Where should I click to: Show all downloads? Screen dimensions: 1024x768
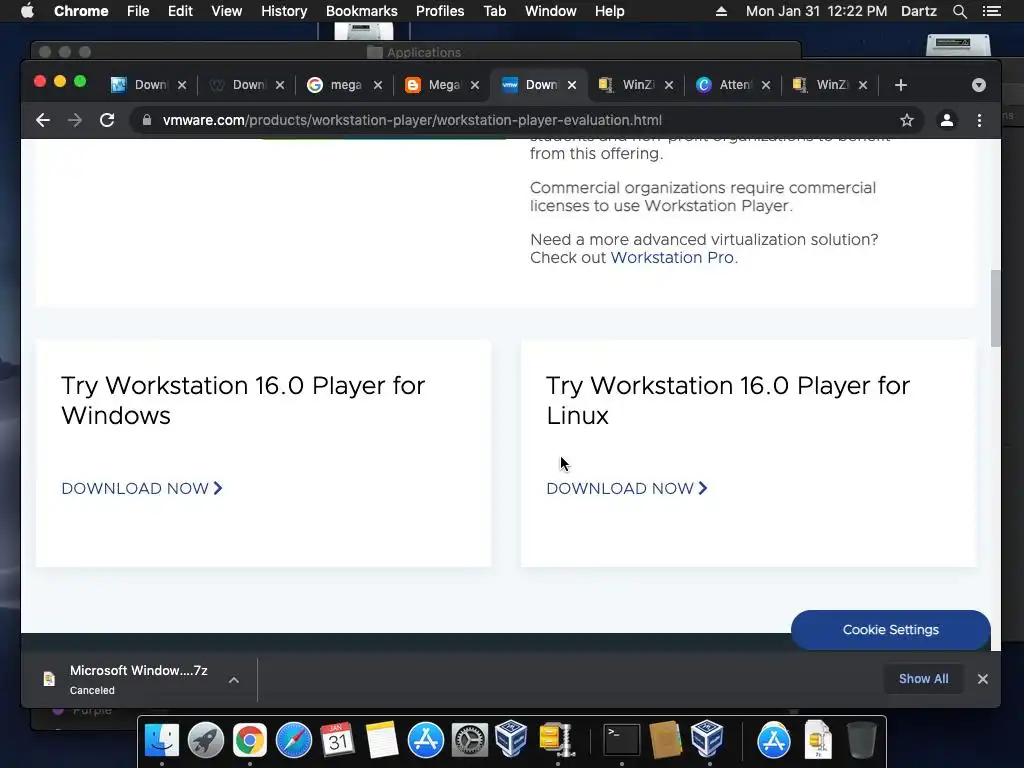[923, 679]
